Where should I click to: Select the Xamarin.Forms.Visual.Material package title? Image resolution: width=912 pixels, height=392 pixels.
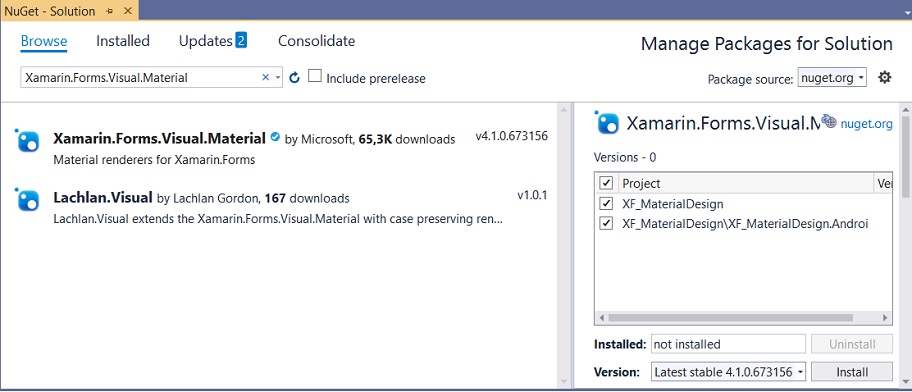[x=159, y=138]
